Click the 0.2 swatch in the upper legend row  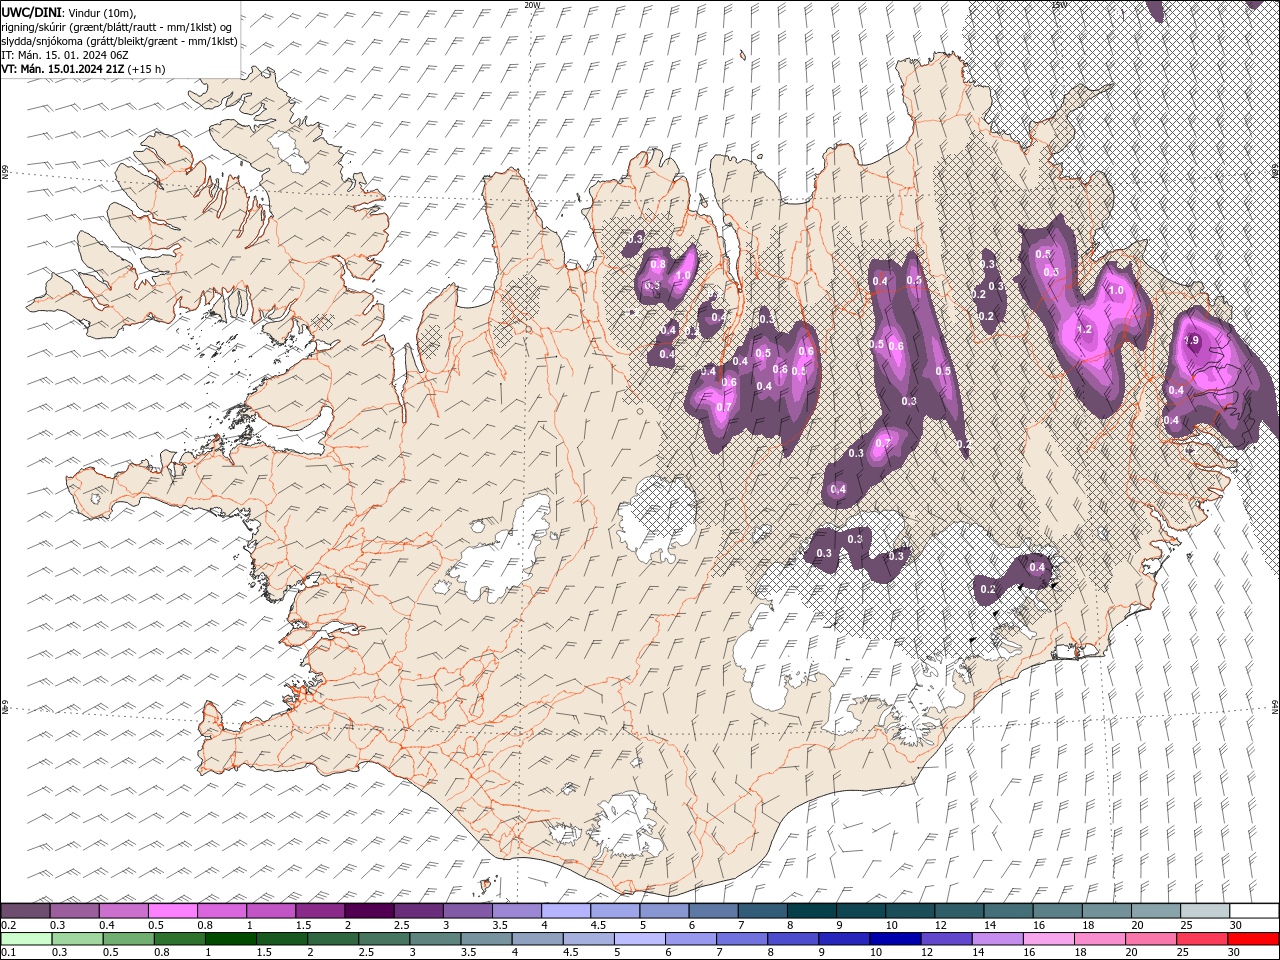tap(26, 911)
